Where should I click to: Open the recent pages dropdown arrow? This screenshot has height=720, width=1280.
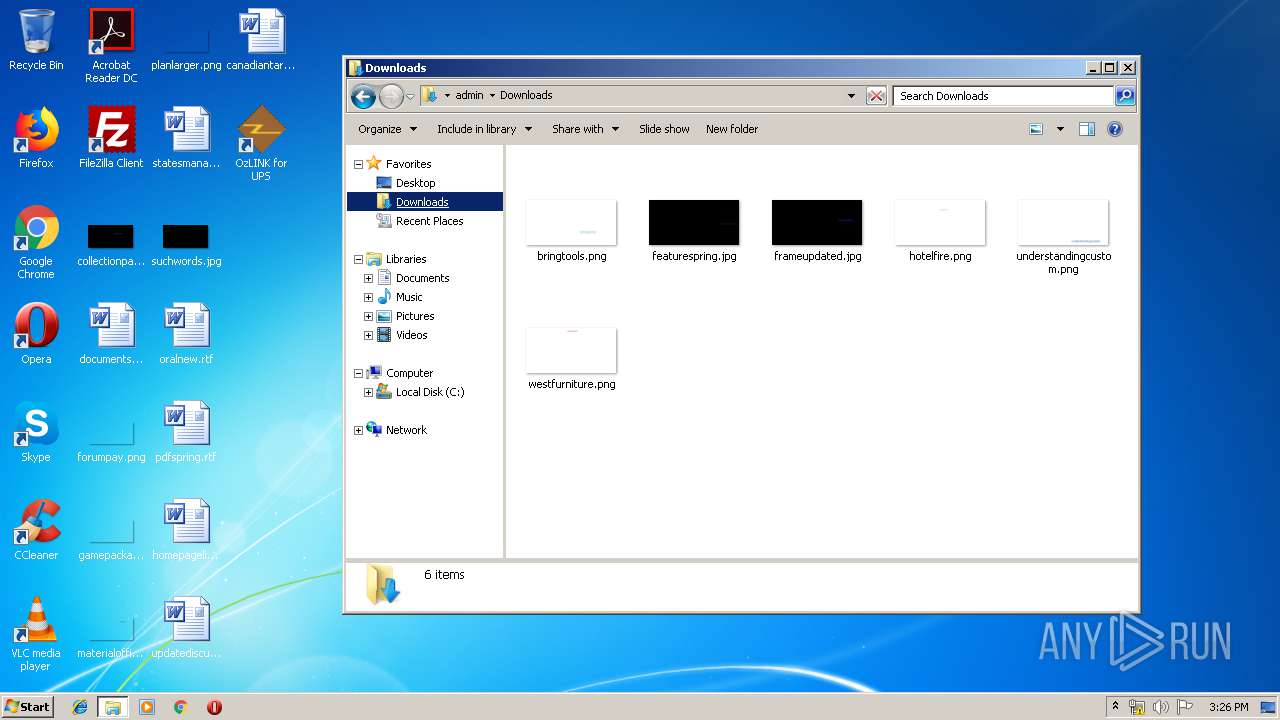click(x=410, y=96)
